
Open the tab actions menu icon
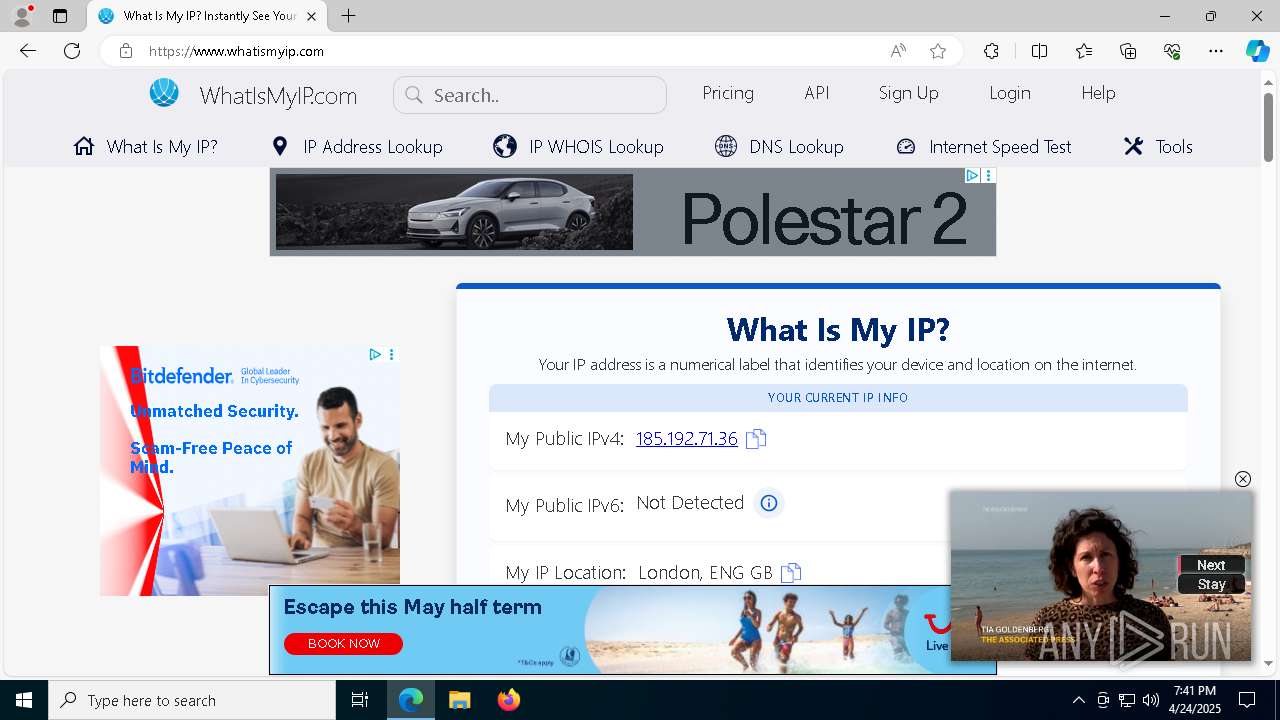[60, 16]
